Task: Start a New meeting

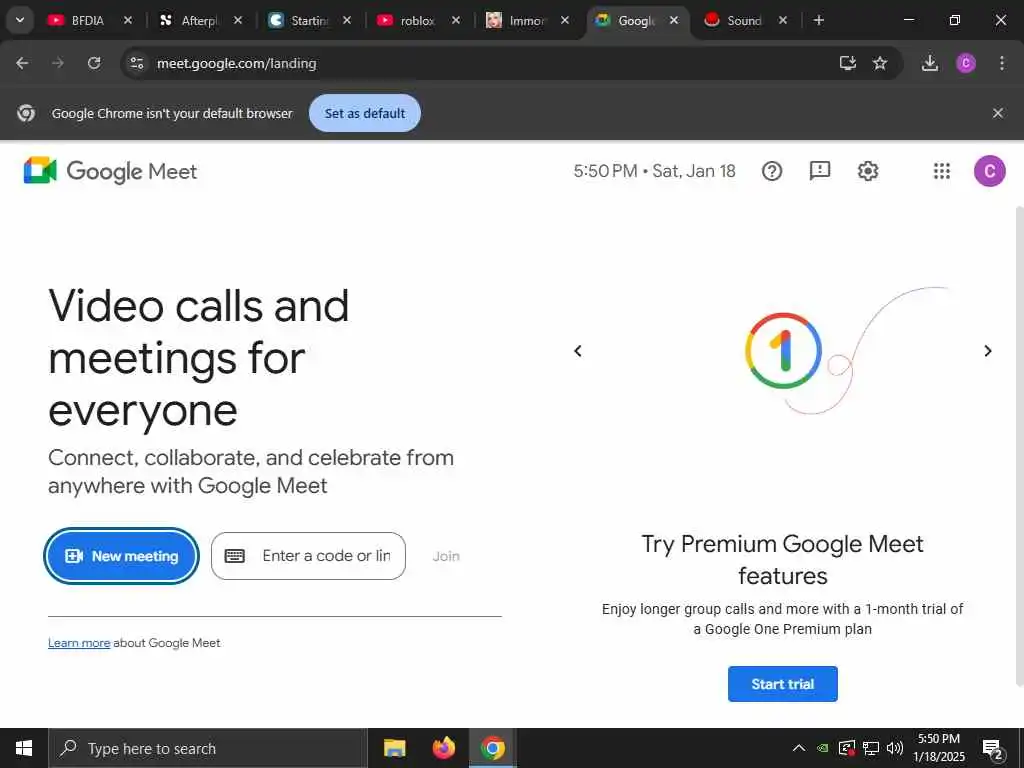Action: coord(121,556)
